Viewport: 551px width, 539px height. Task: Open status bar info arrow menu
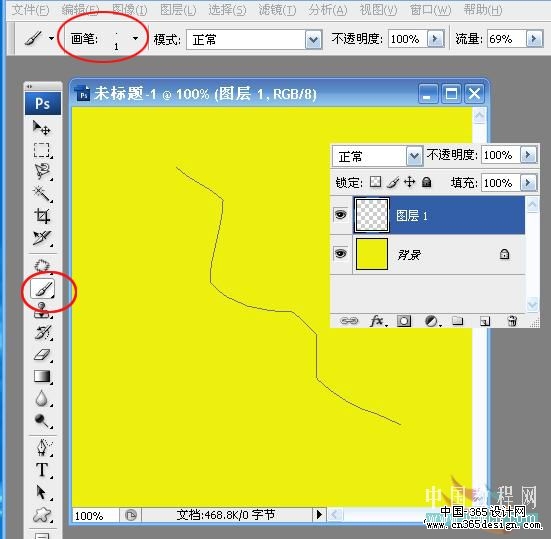(x=319, y=515)
